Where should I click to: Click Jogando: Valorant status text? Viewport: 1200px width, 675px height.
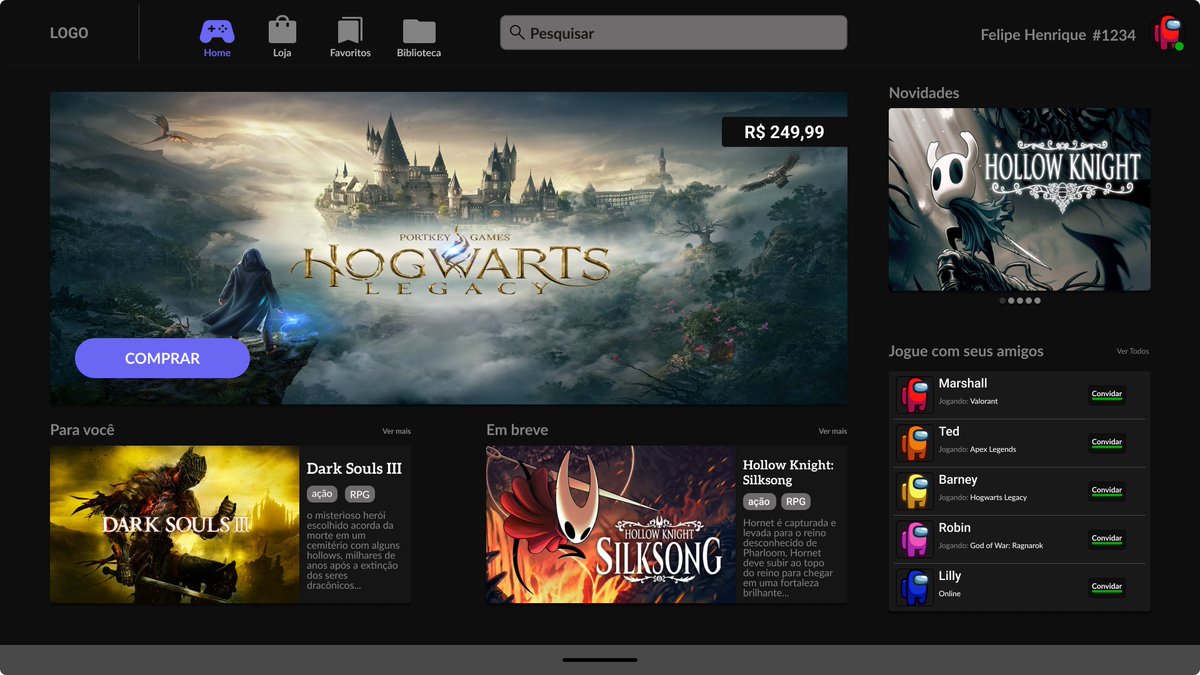[x=968, y=401]
